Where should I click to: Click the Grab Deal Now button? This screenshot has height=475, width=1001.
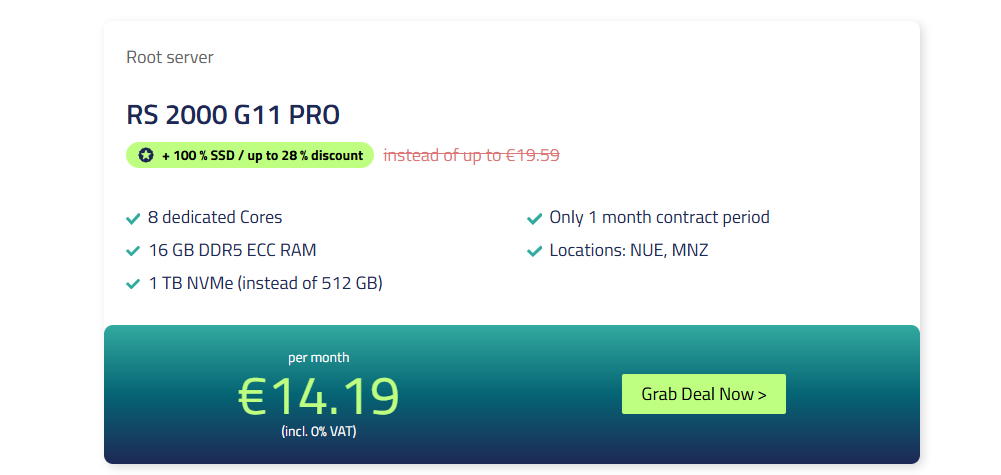[x=704, y=394]
